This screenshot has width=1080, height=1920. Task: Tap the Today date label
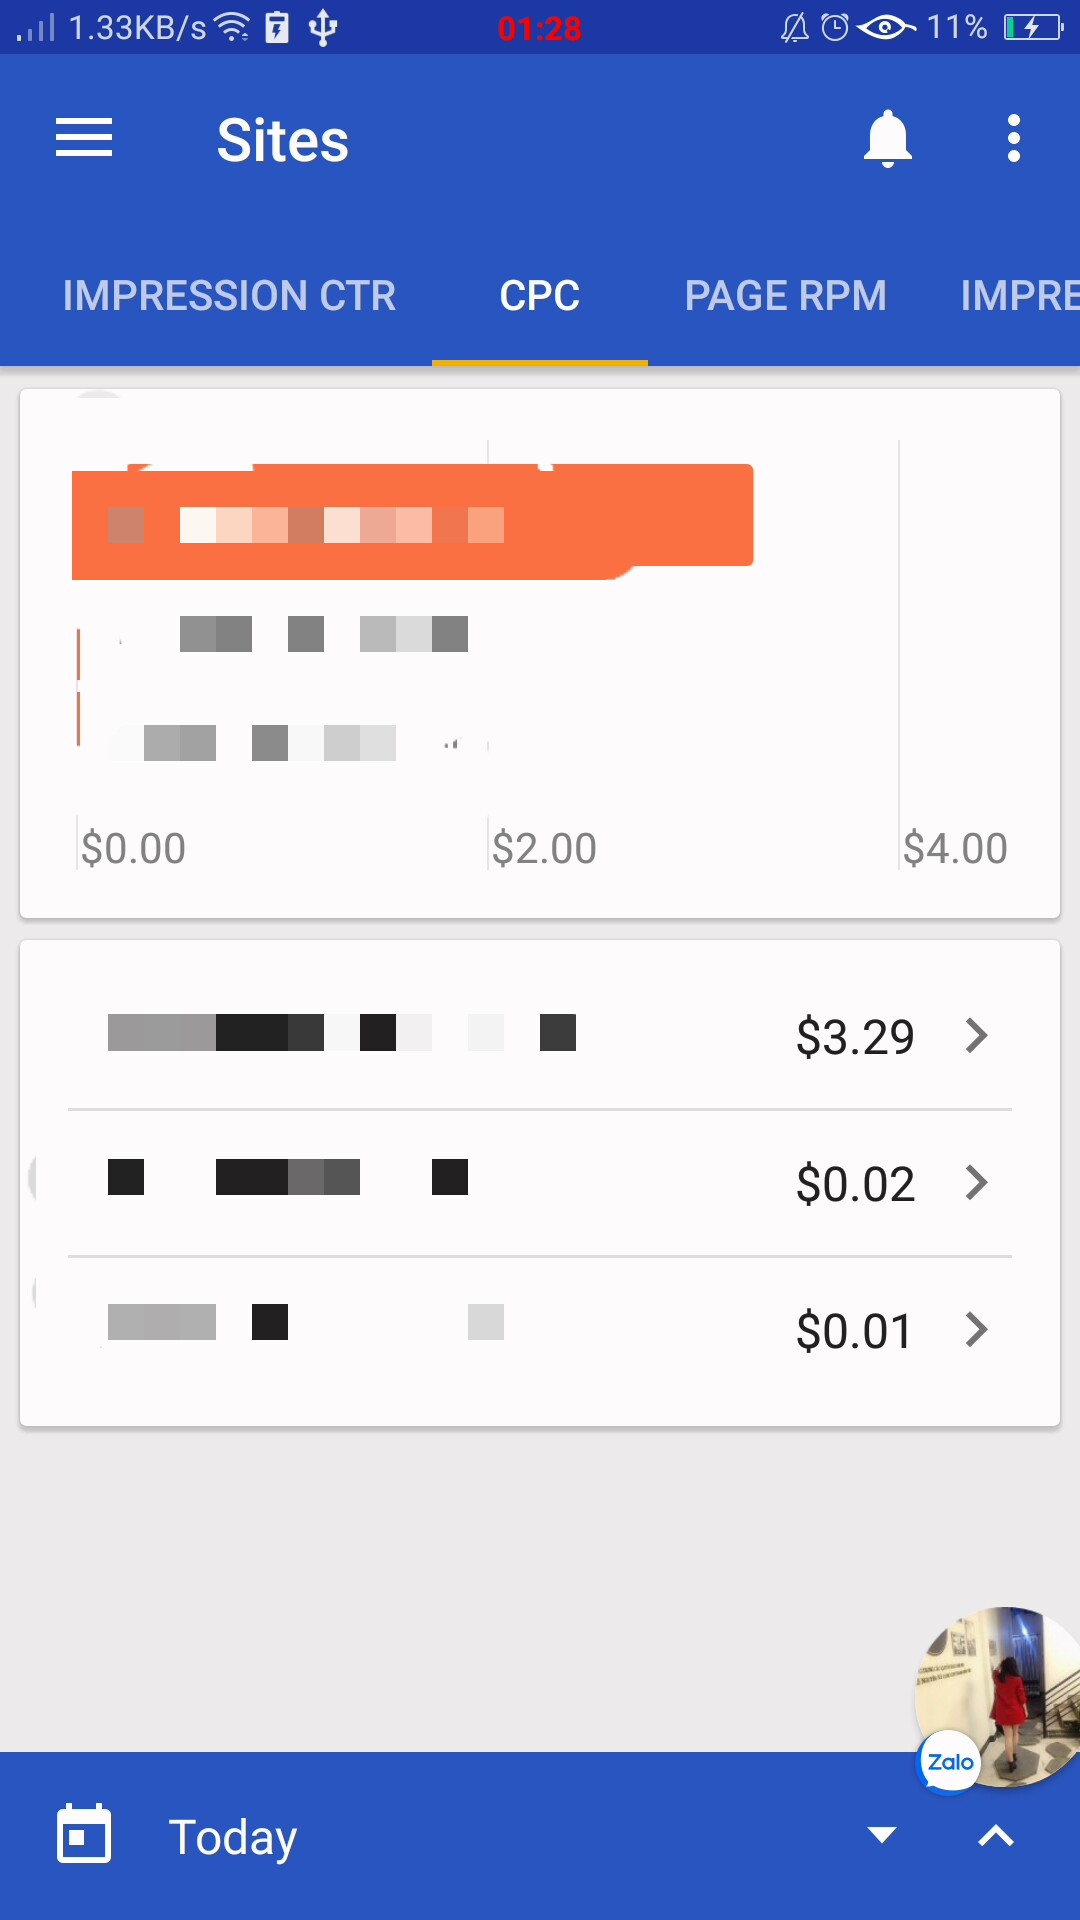pyautogui.click(x=233, y=1836)
